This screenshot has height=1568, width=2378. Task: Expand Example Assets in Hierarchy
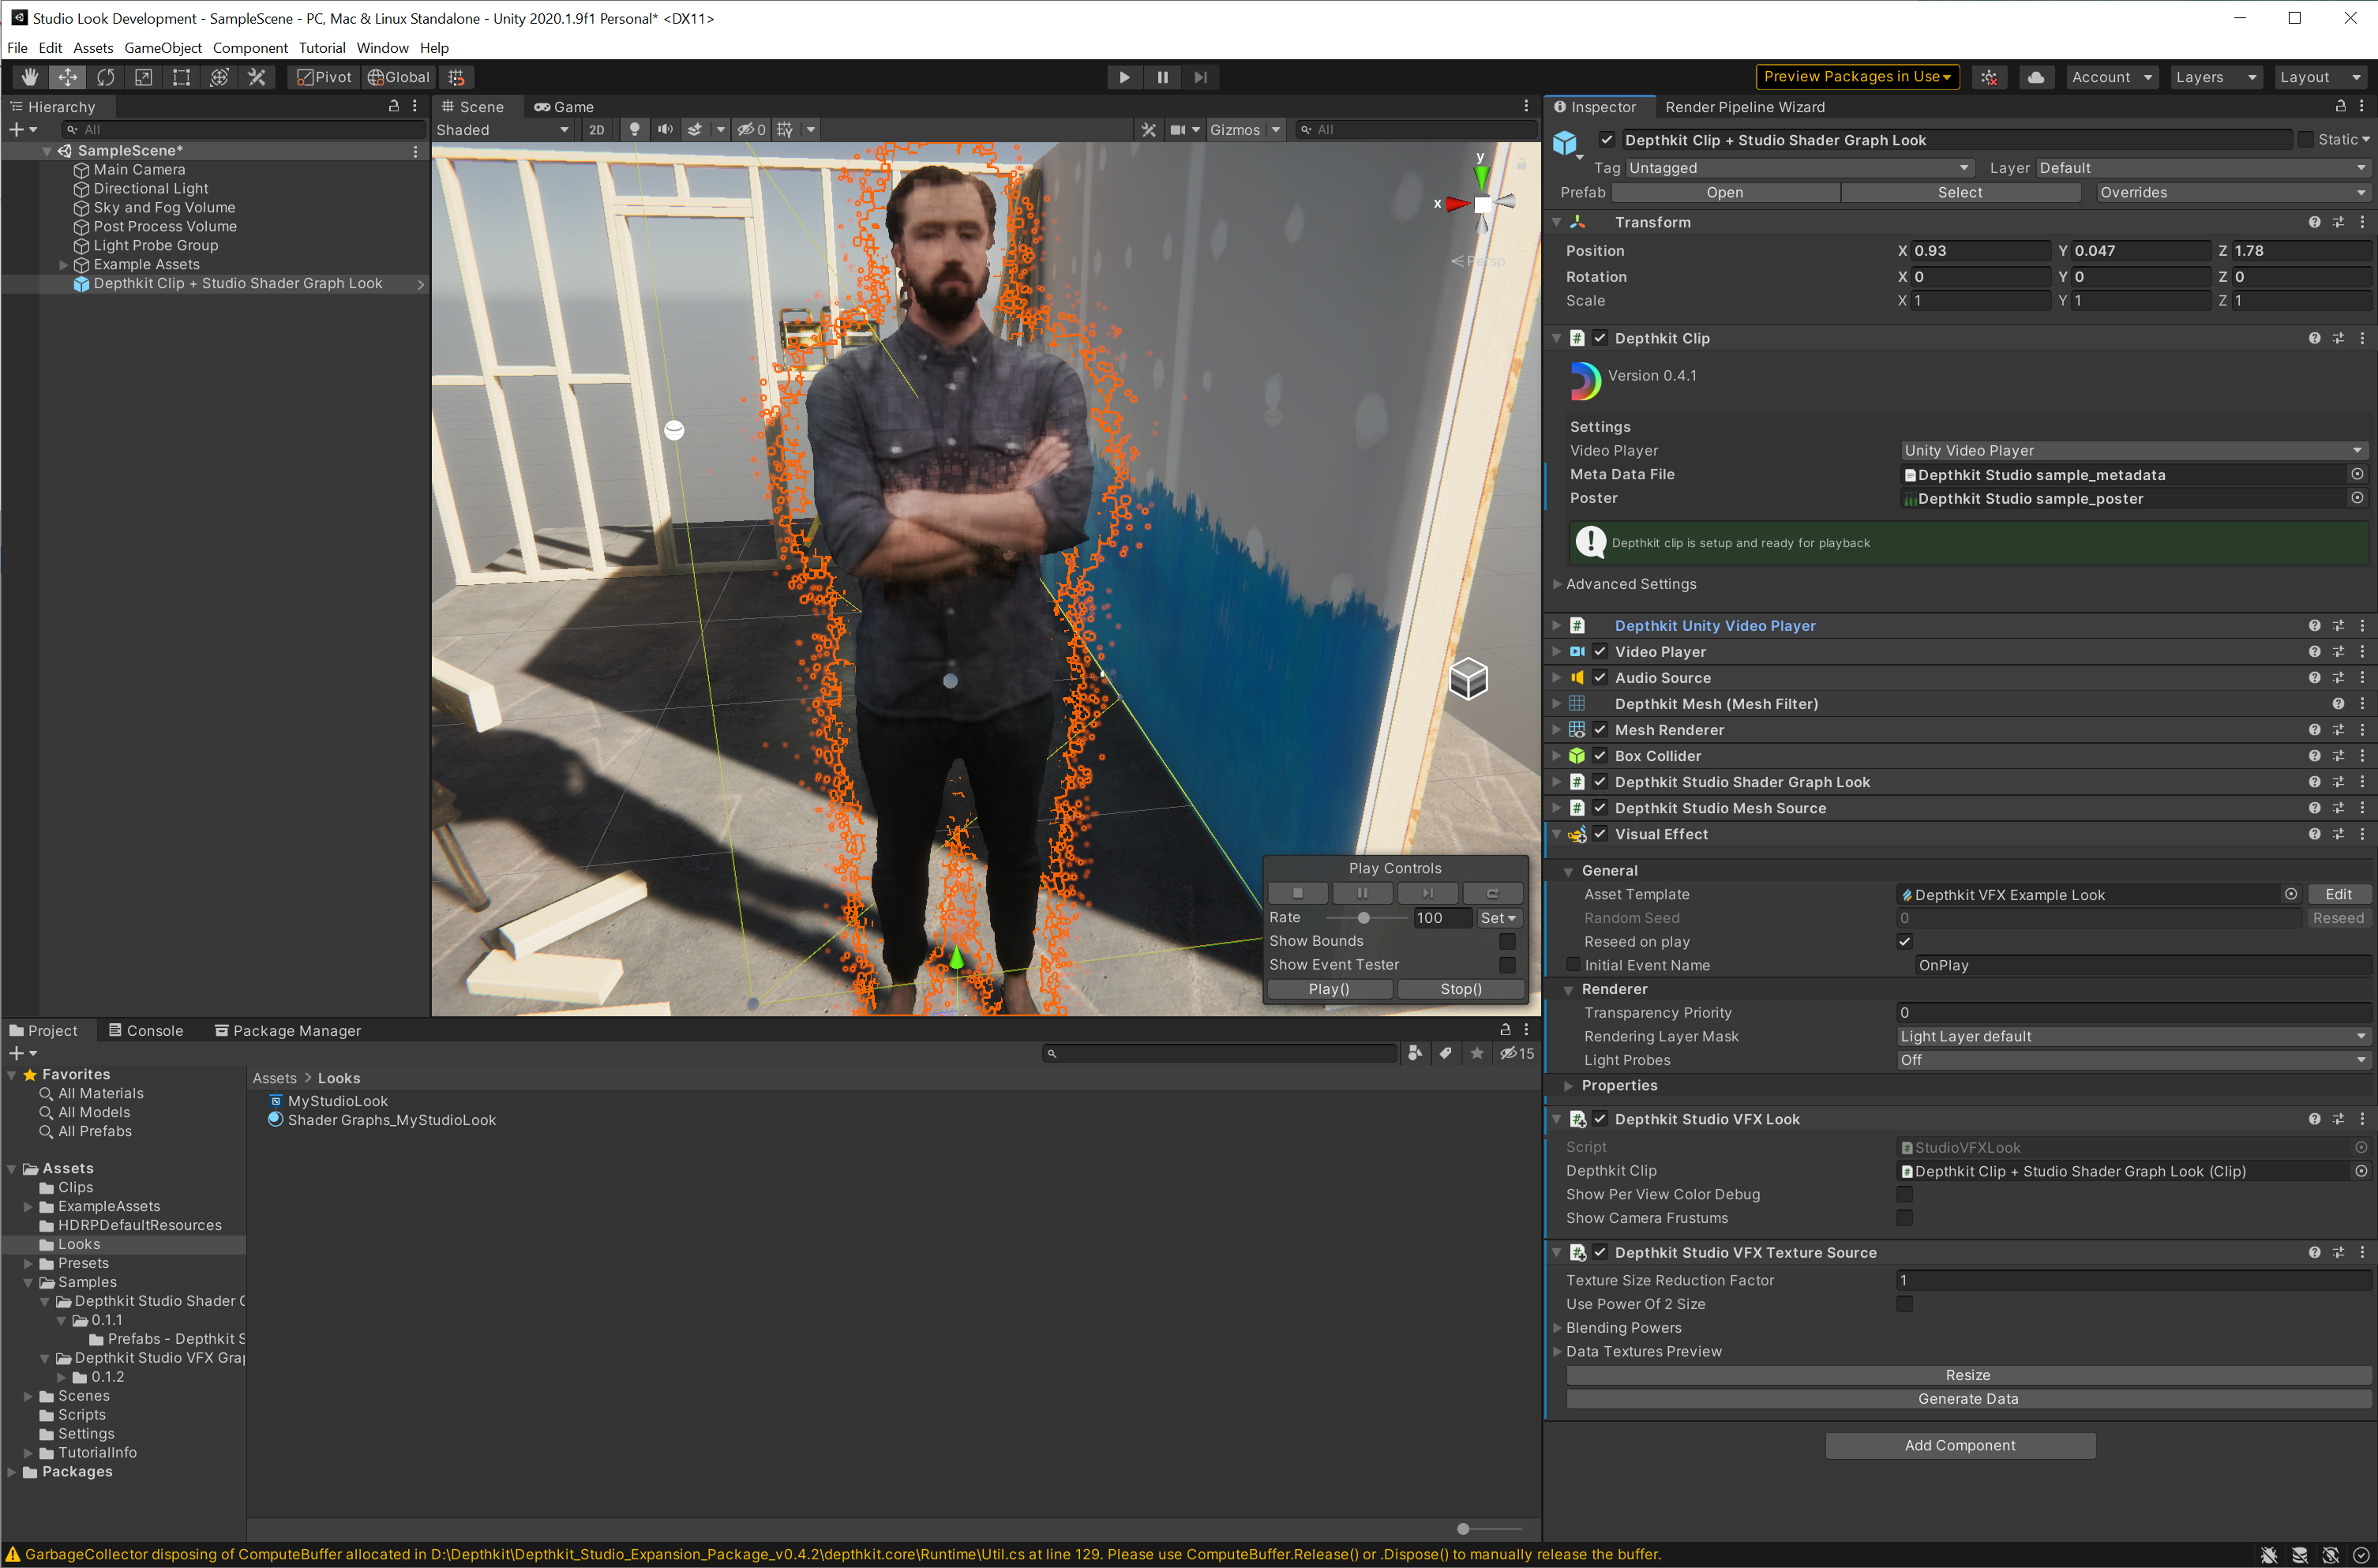click(x=64, y=265)
